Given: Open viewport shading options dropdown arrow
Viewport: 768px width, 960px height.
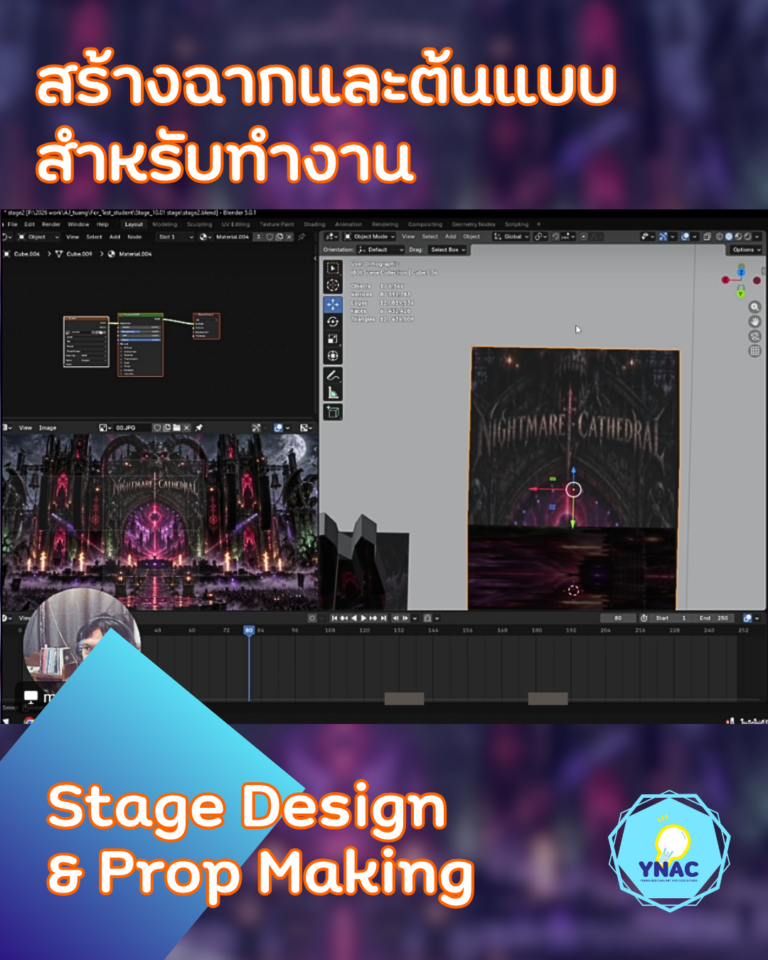Looking at the screenshot, I should (757, 236).
